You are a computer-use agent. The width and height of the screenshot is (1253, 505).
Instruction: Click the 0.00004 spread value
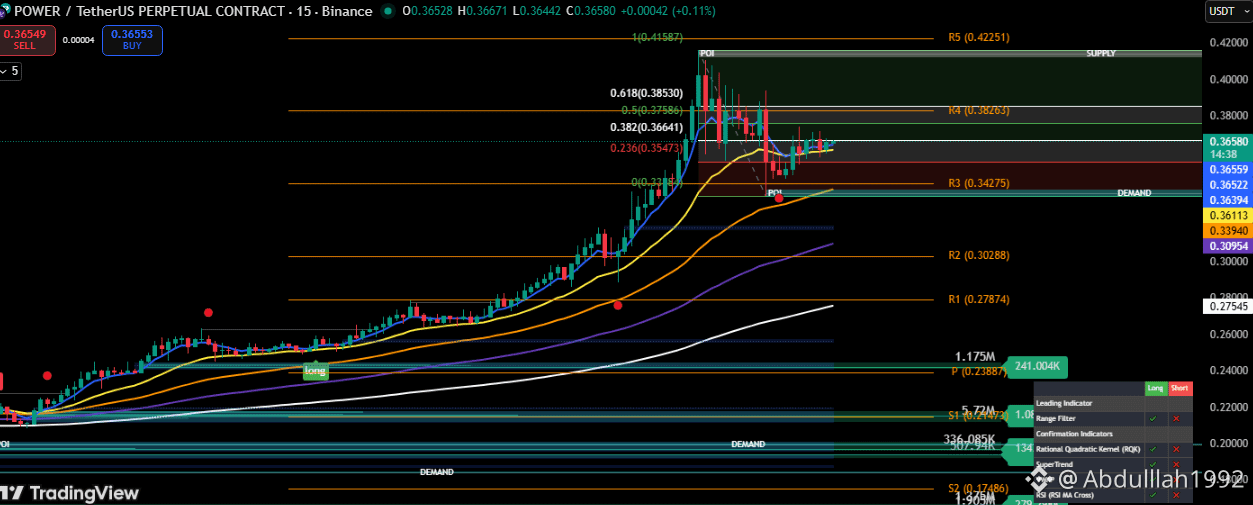tap(78, 40)
